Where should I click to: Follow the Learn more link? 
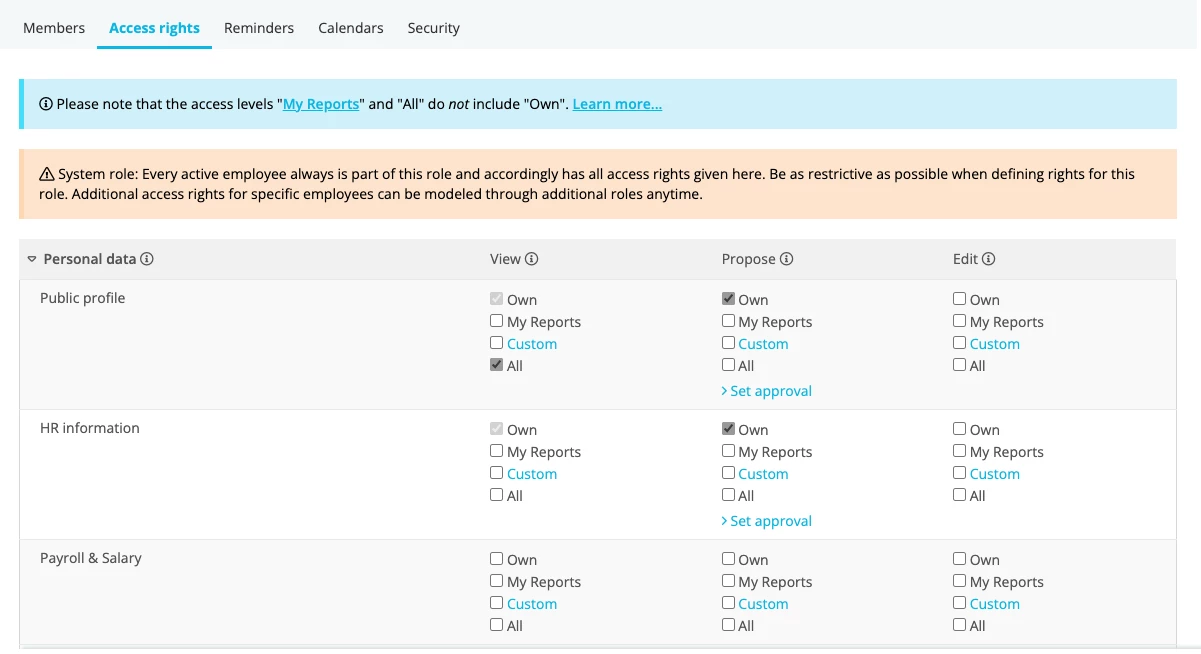(x=617, y=104)
